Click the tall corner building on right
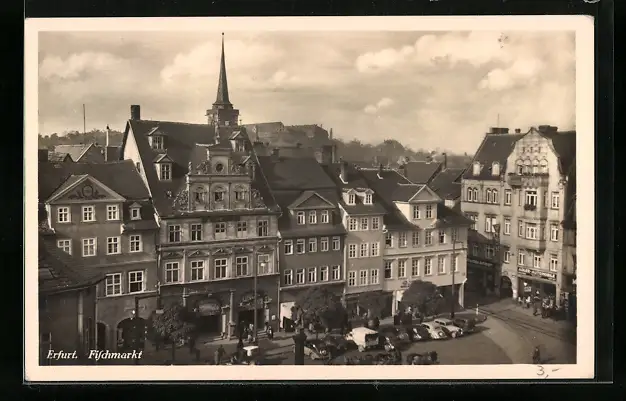 (x=522, y=215)
